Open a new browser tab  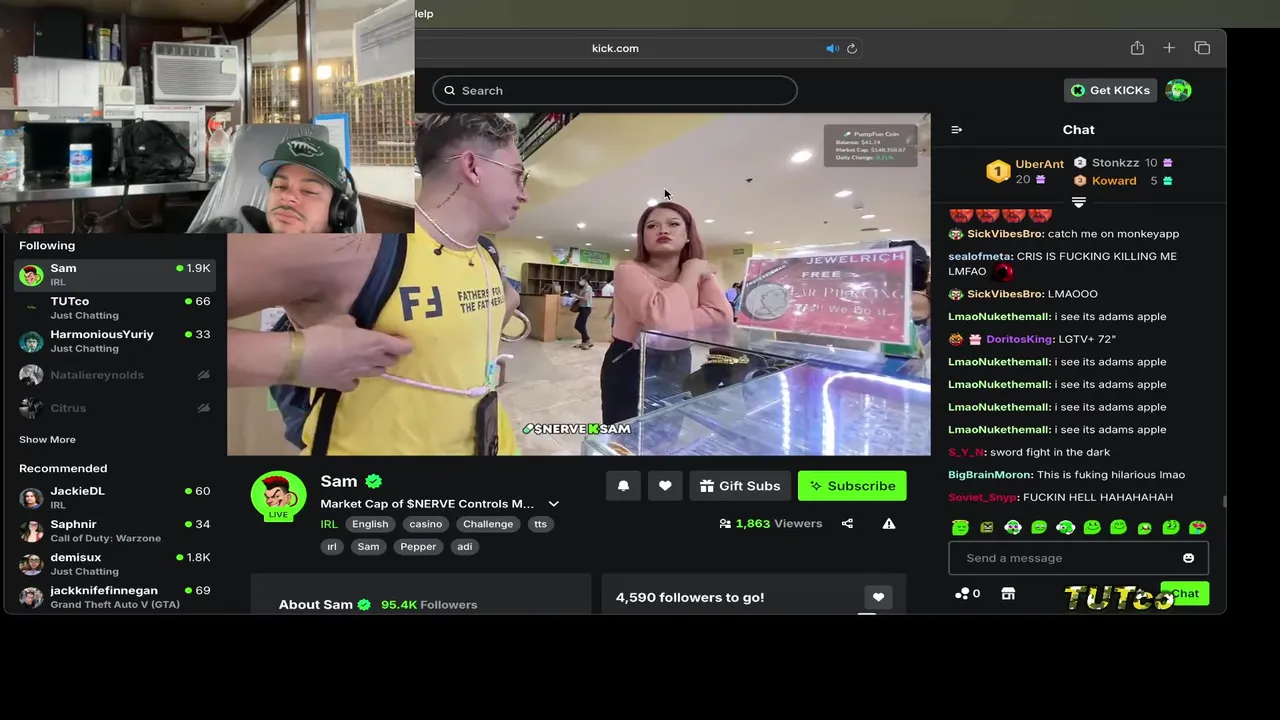click(x=1169, y=48)
